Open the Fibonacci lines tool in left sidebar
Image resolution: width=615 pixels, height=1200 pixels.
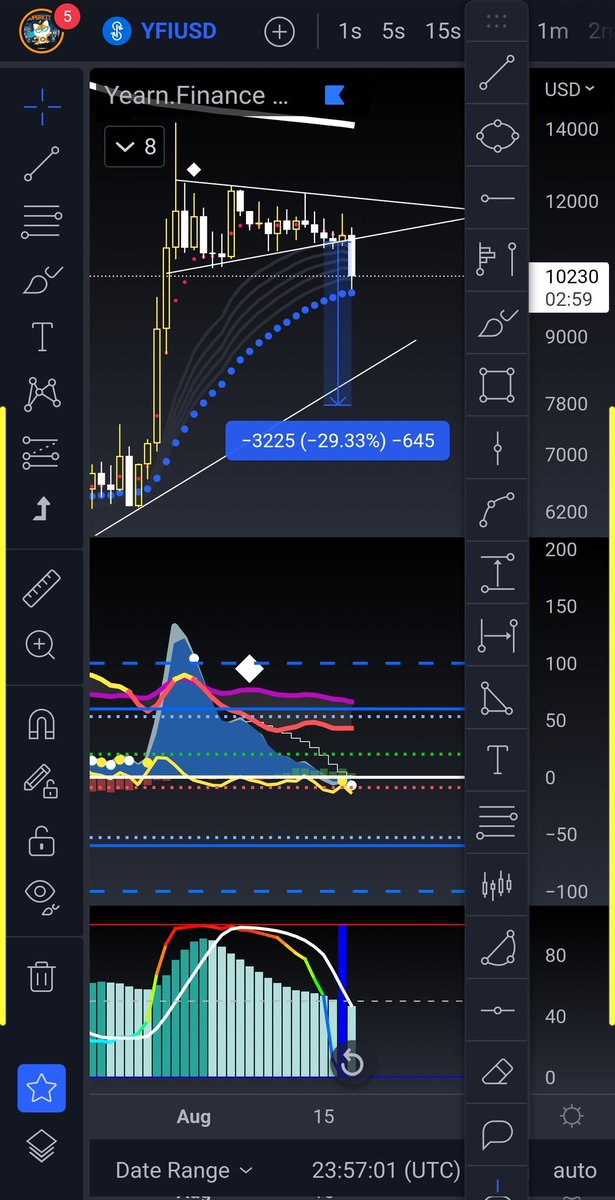[x=42, y=222]
